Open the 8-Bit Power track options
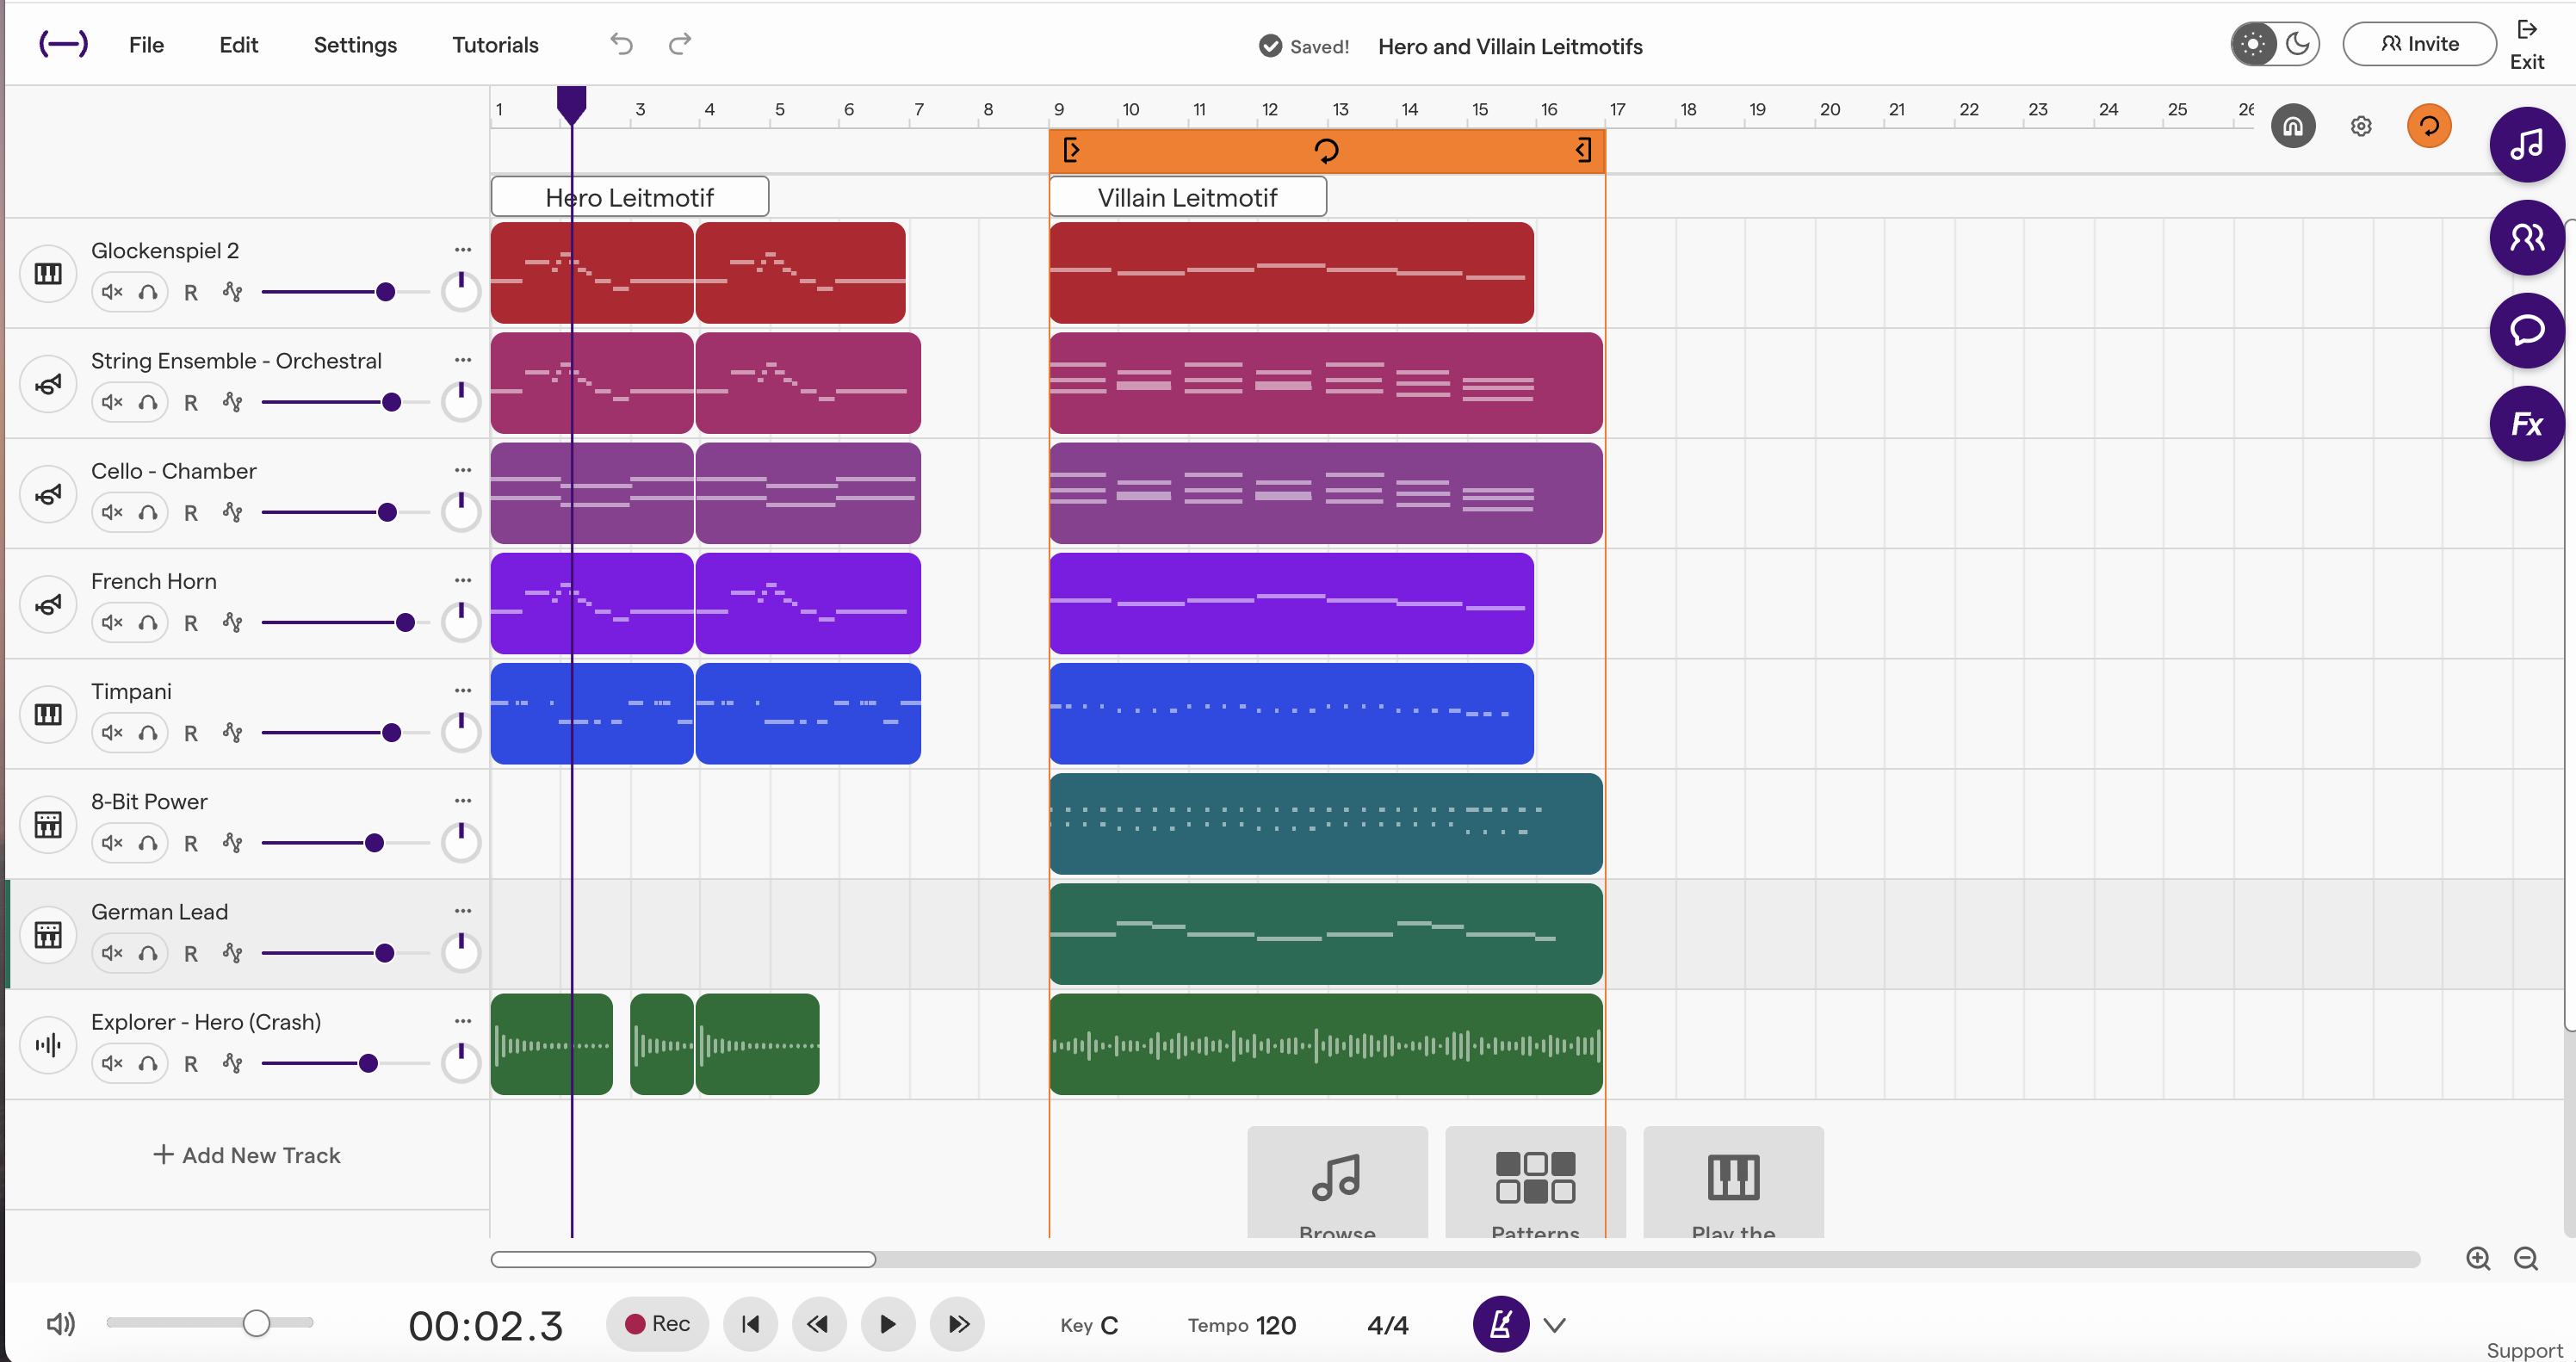This screenshot has height=1362, width=2576. click(x=462, y=801)
